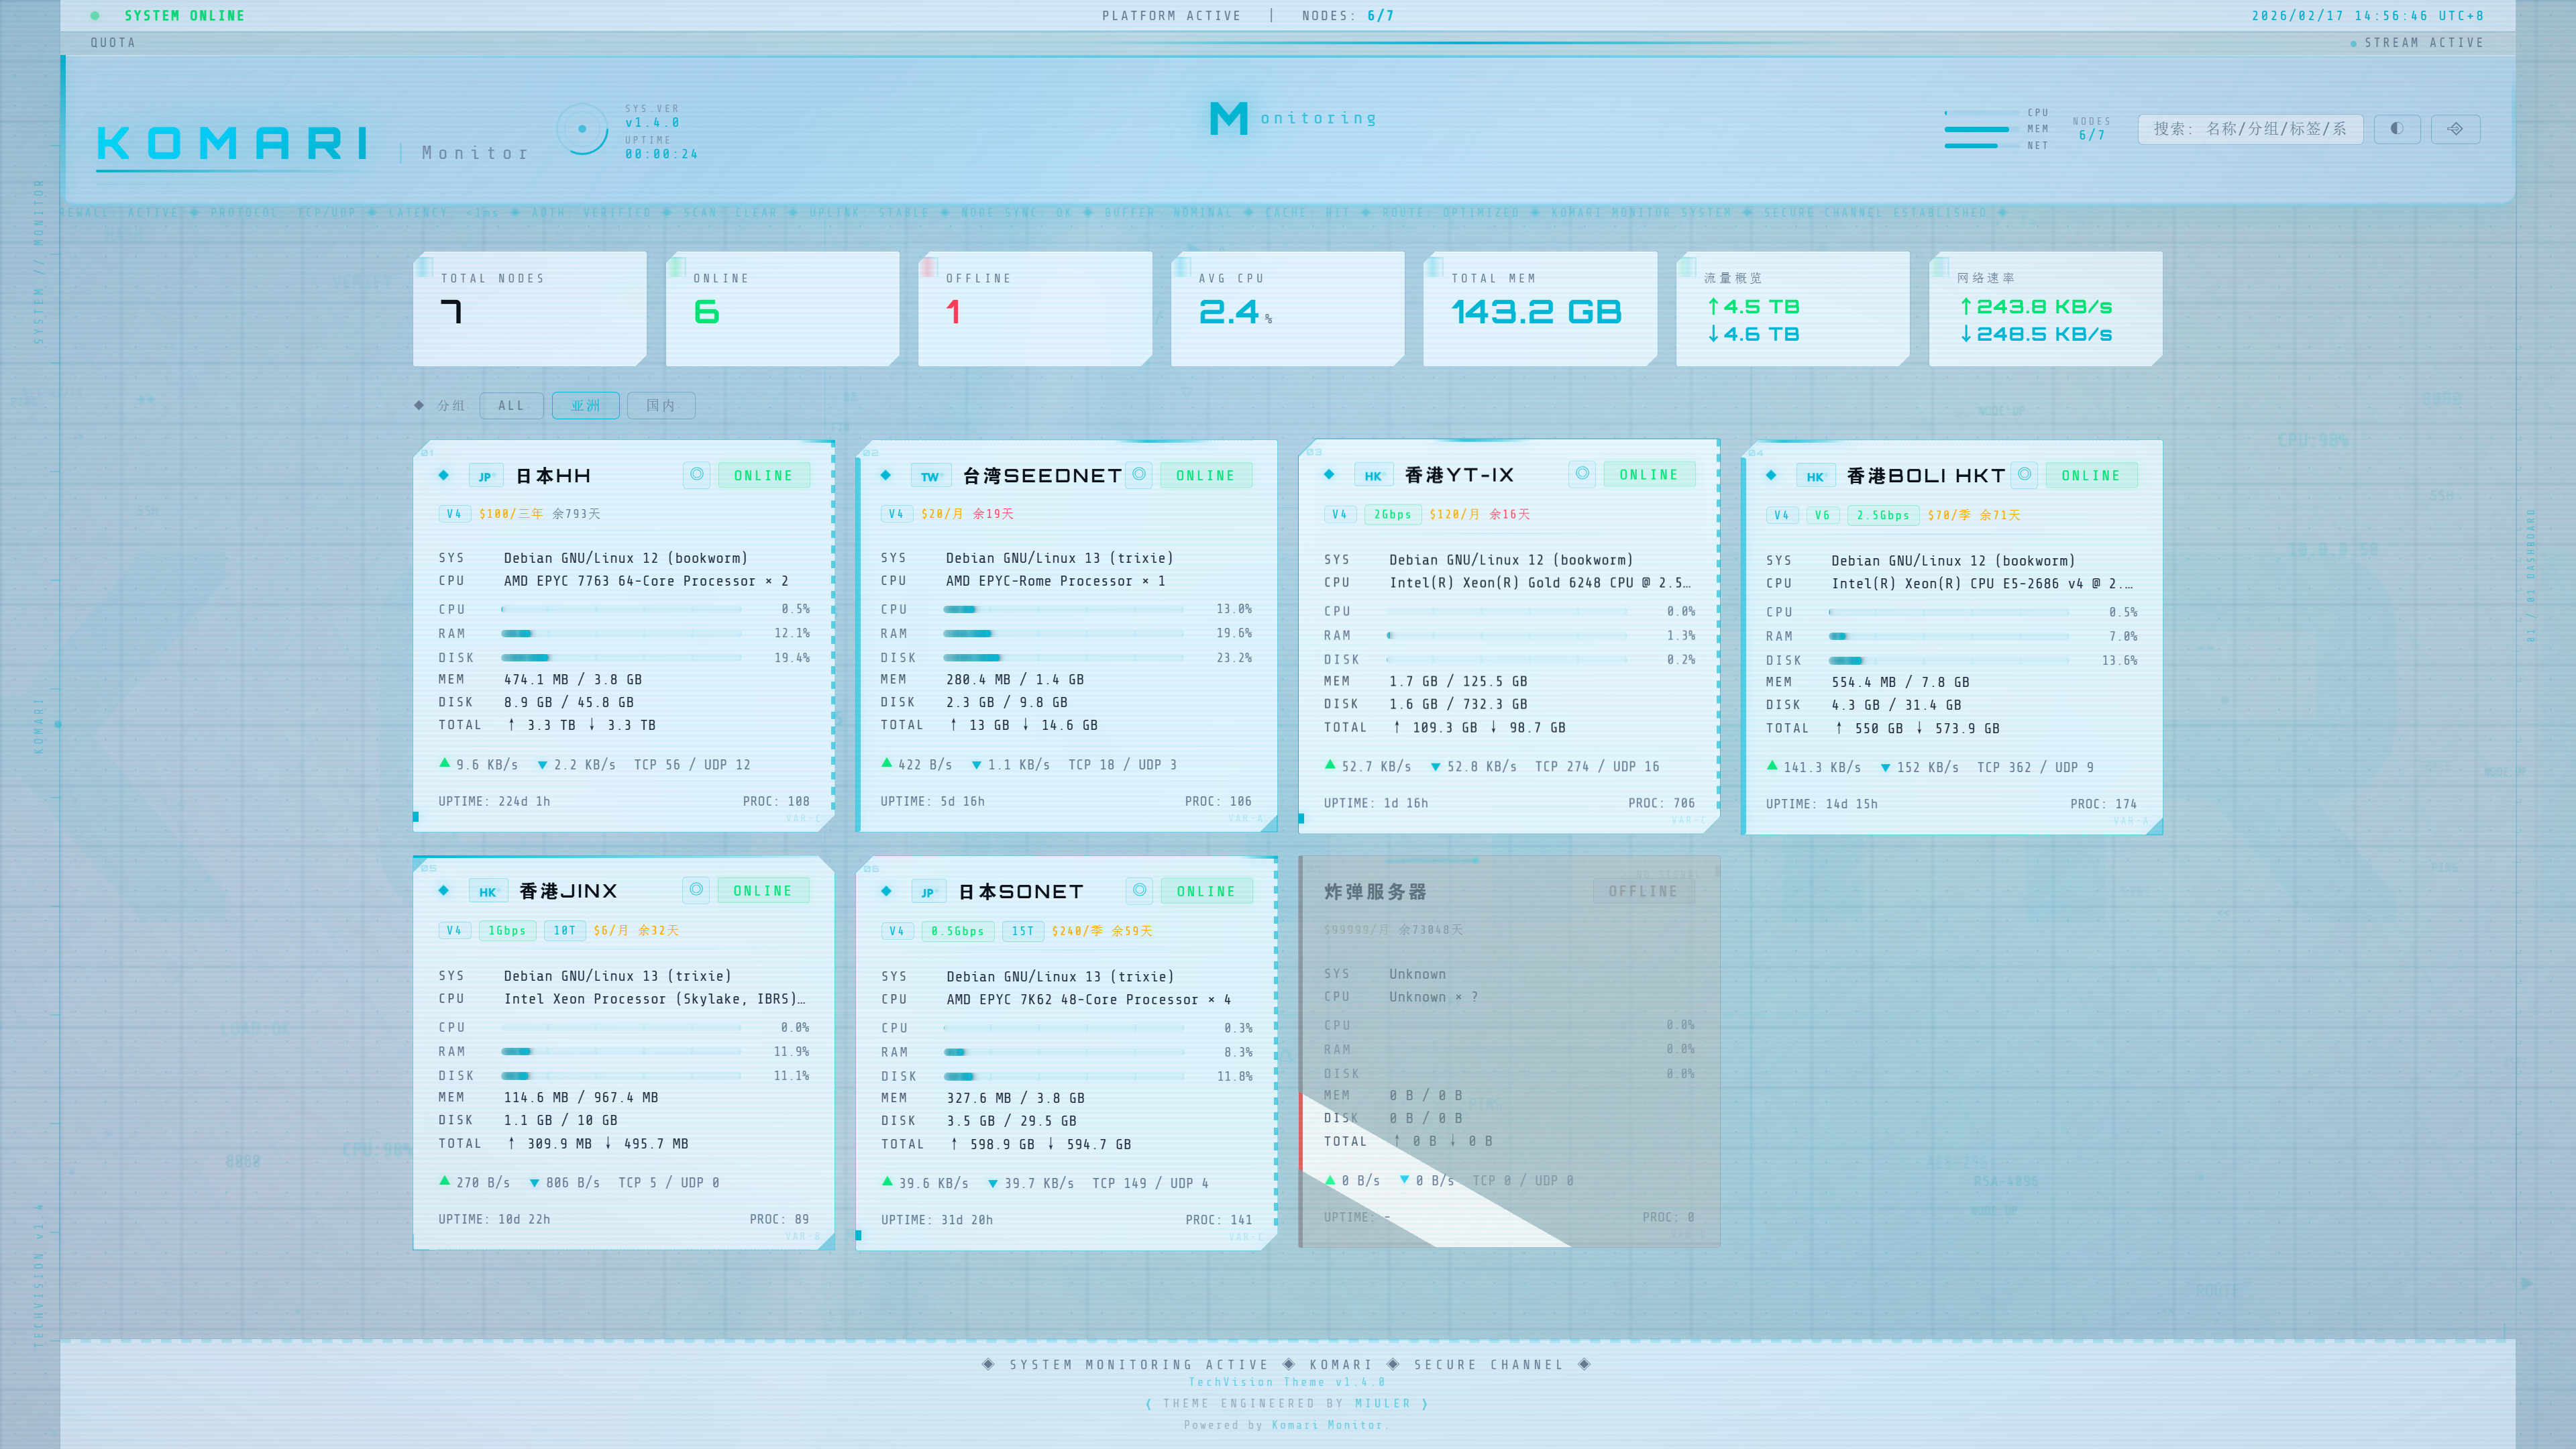Click the circular icon on 香港JINX card

tap(696, 890)
